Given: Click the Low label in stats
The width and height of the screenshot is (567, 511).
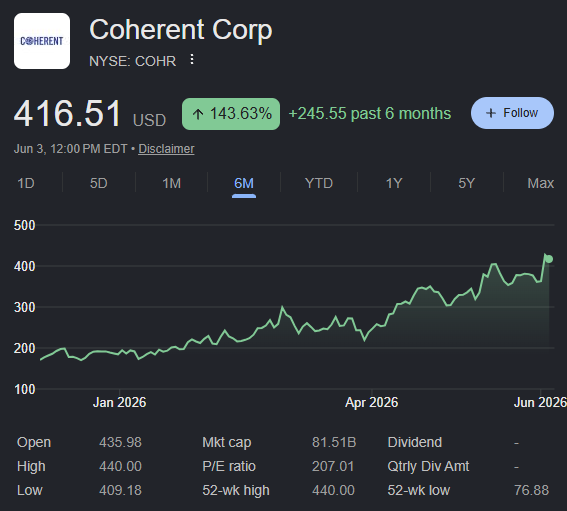Looking at the screenshot, I should point(30,490).
